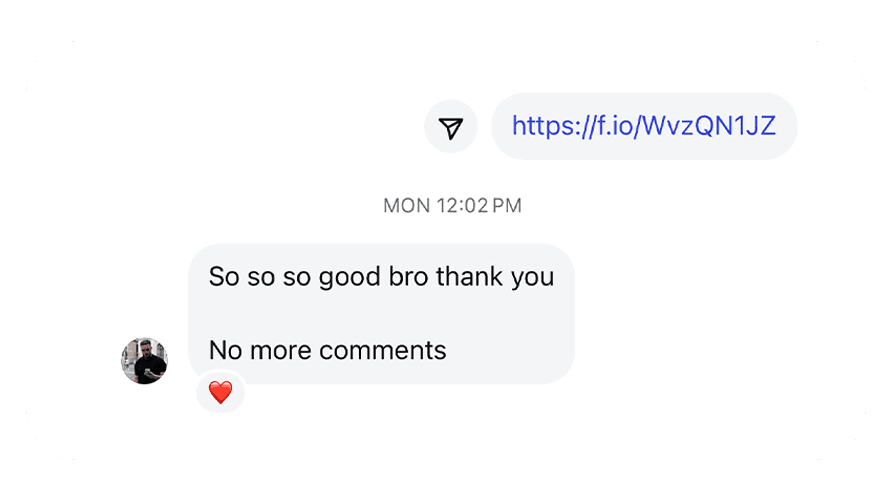Click "WvzQN1JZ" in the blue URL
Image resolution: width=894 pixels, height=500 pixels.
pos(709,126)
